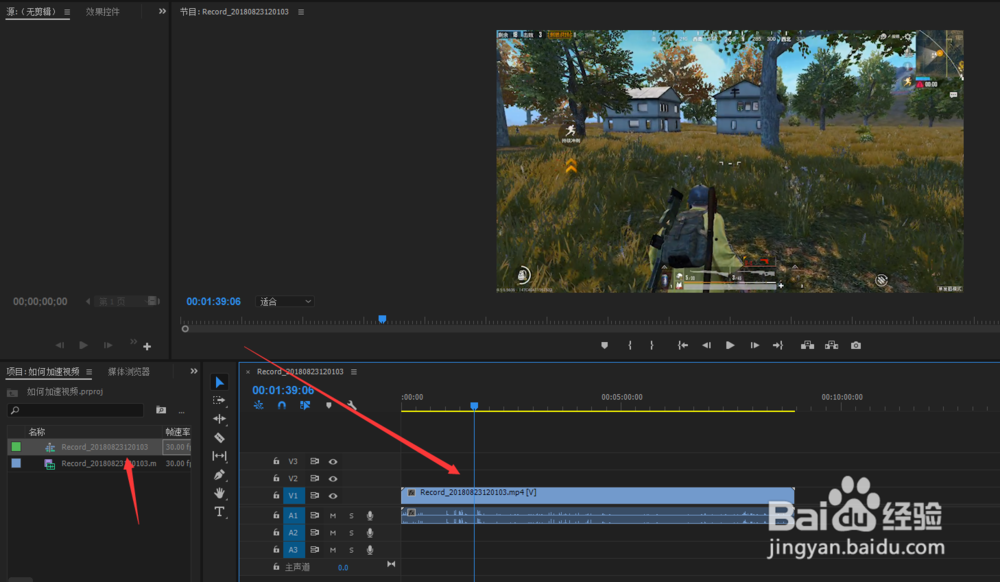Viewport: 1000px width, 582px height.
Task: Export a frame with the camera icon
Action: click(x=856, y=346)
